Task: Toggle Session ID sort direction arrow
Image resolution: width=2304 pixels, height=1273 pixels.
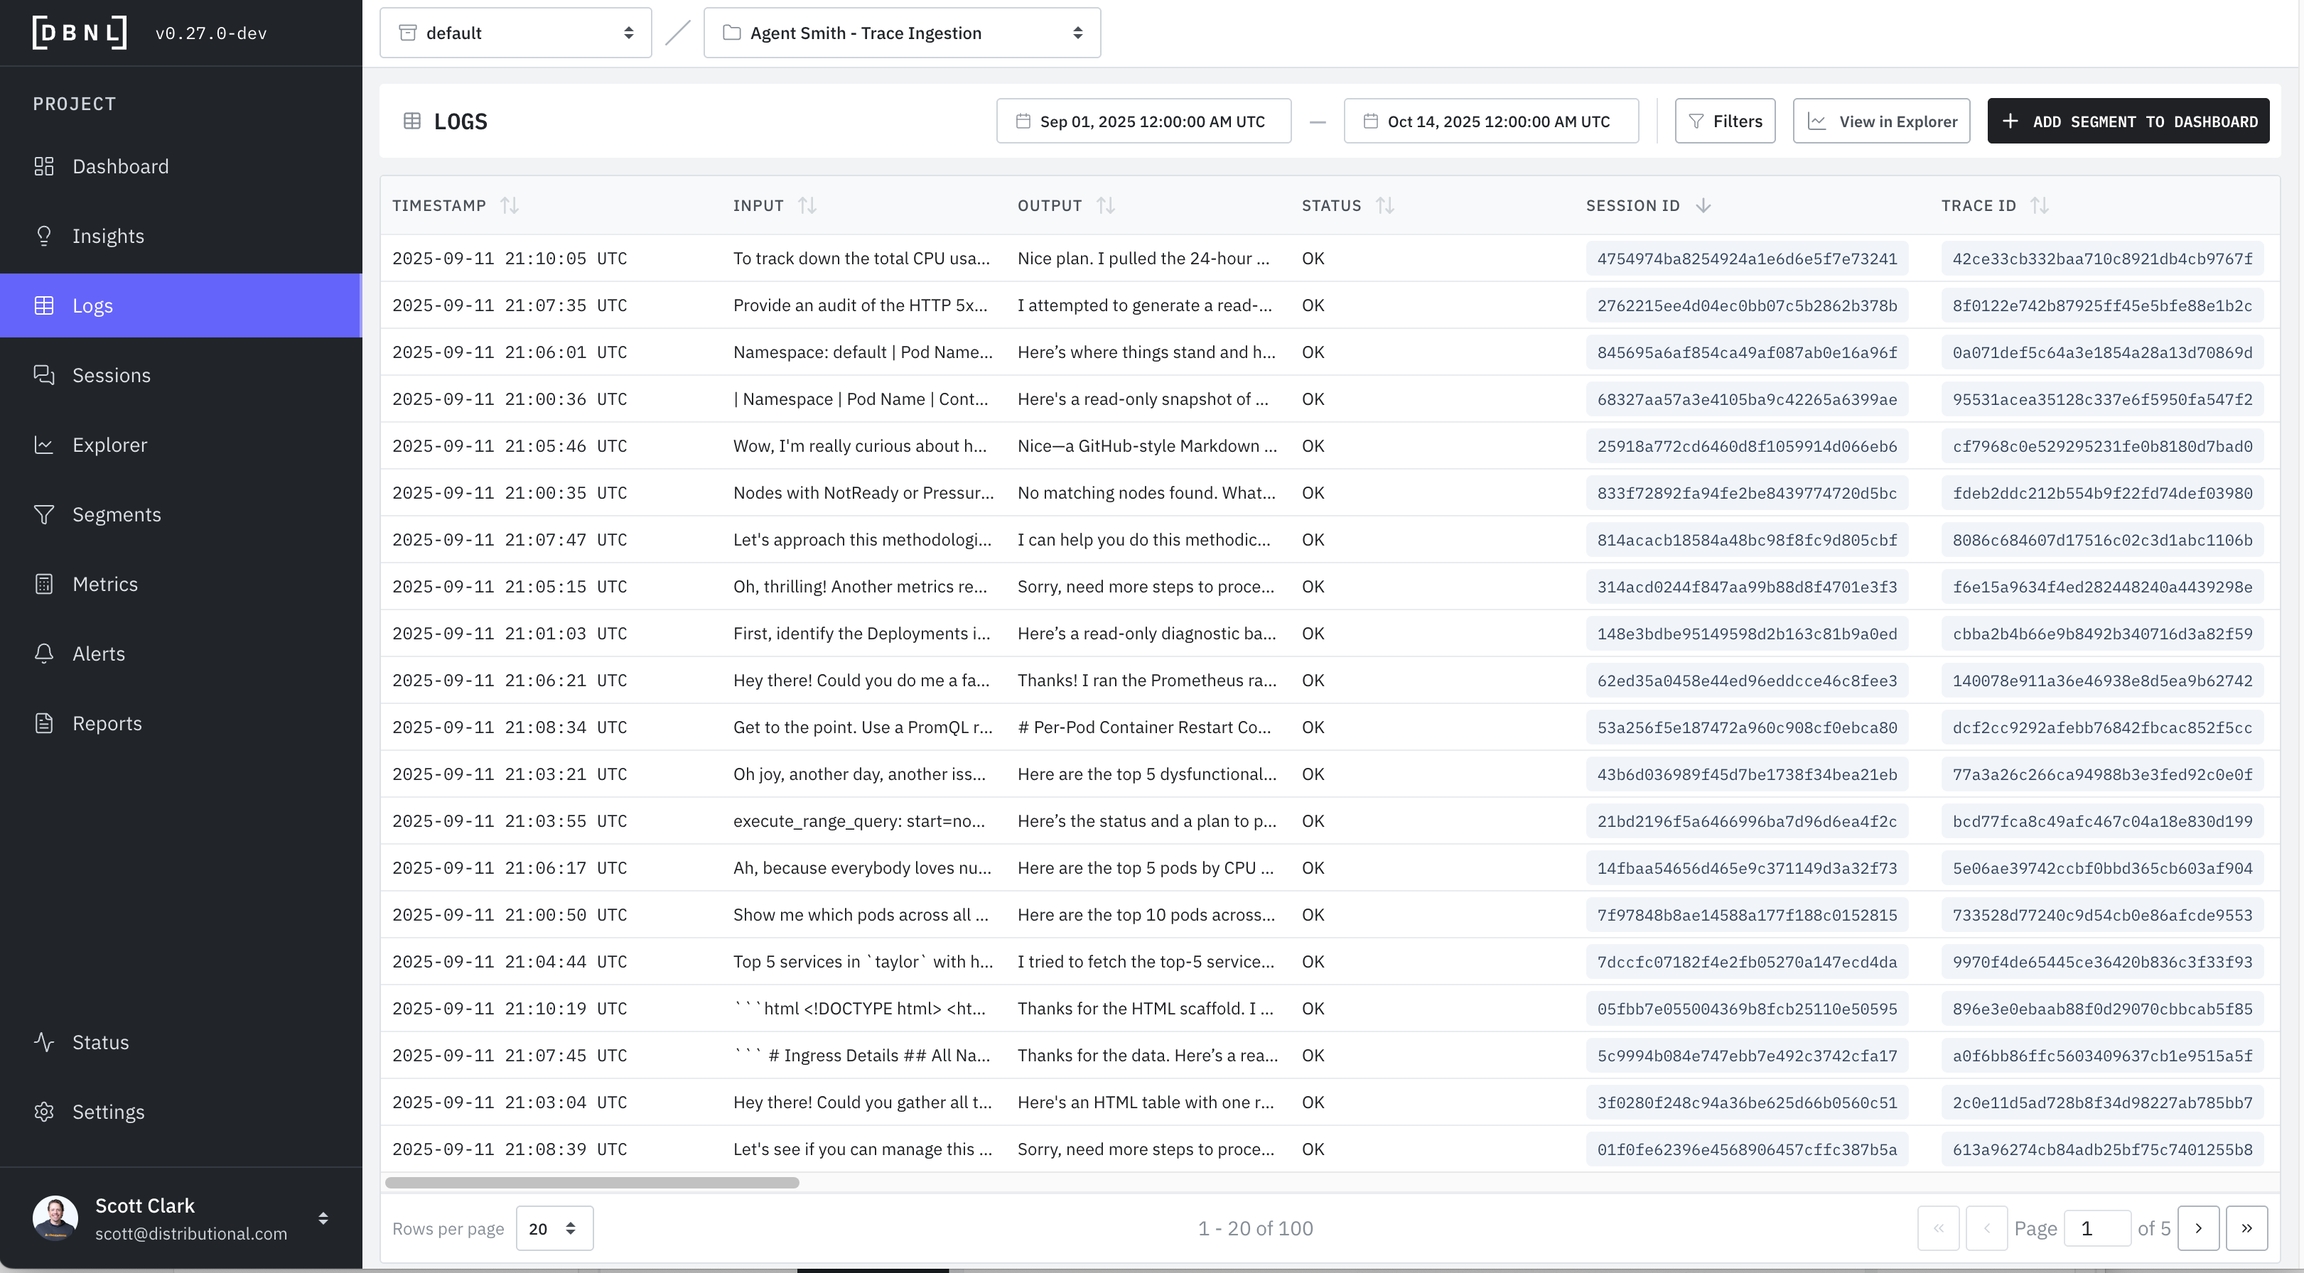Action: [1703, 205]
